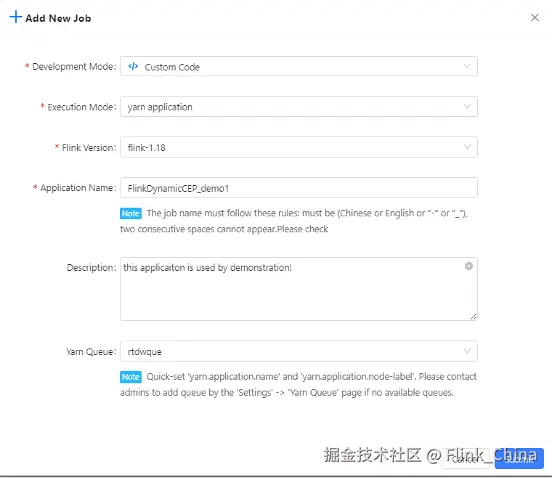Clear the Description text with the circular X icon
The height and width of the screenshot is (478, 552).
469,266
